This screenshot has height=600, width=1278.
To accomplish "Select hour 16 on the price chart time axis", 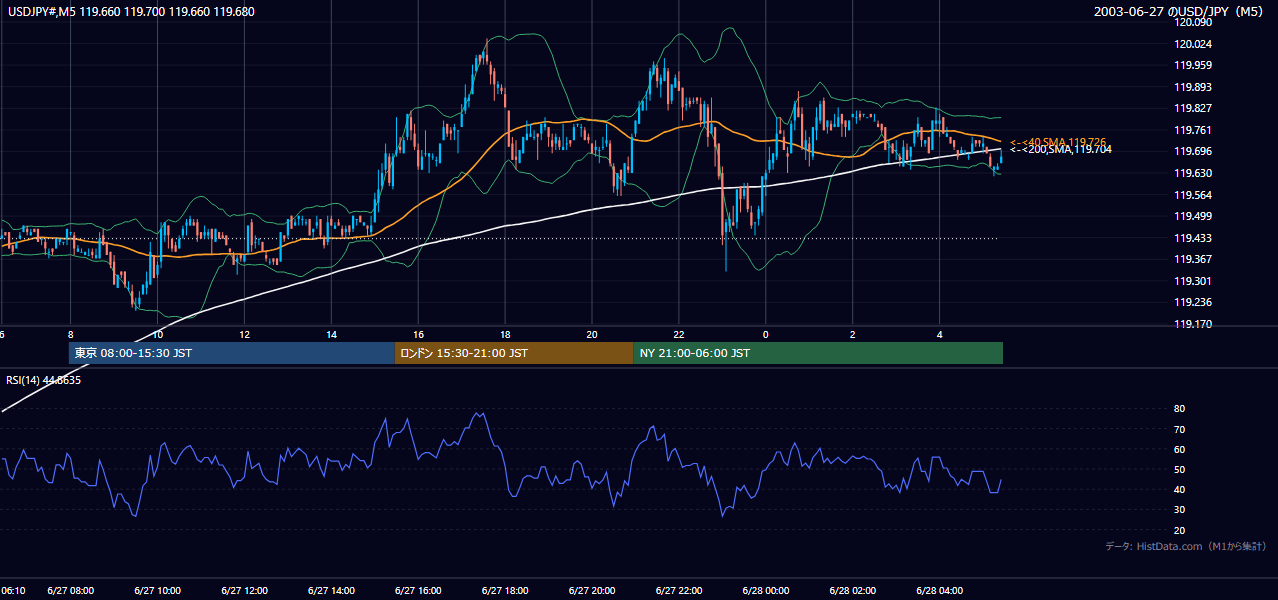I will [x=418, y=334].
